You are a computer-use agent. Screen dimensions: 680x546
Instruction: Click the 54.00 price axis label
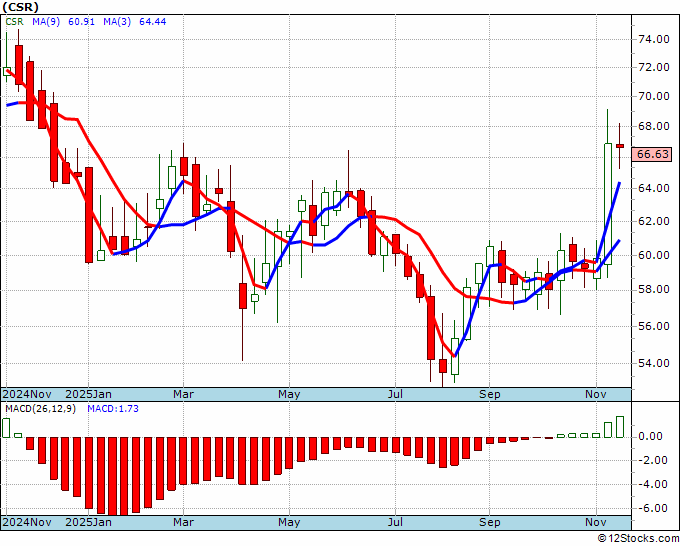[x=654, y=363]
